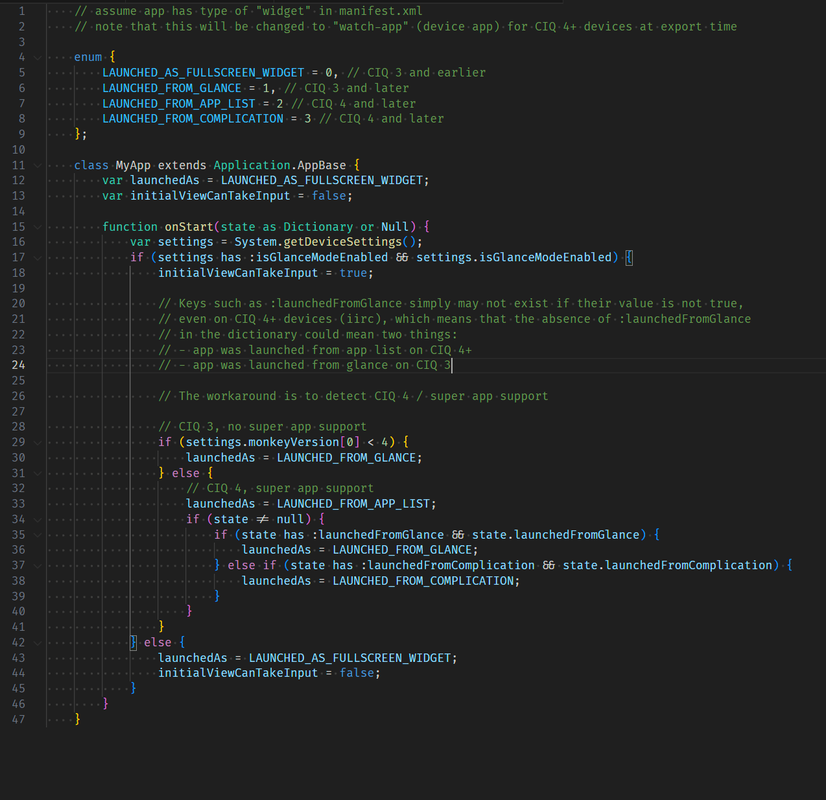Fold the isGlanceModeEnabled if block at line 17
Viewport: 826px width, 800px height.
coord(37,258)
